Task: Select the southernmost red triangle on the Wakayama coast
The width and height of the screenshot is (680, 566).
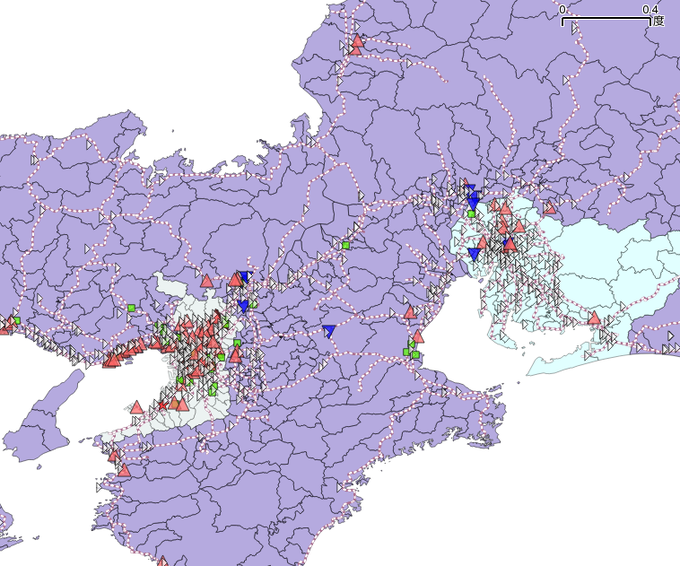Action: pyautogui.click(x=163, y=562)
